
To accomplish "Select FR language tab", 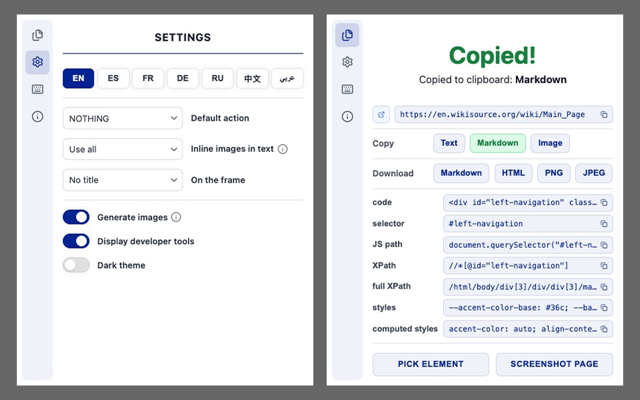I will [x=148, y=78].
